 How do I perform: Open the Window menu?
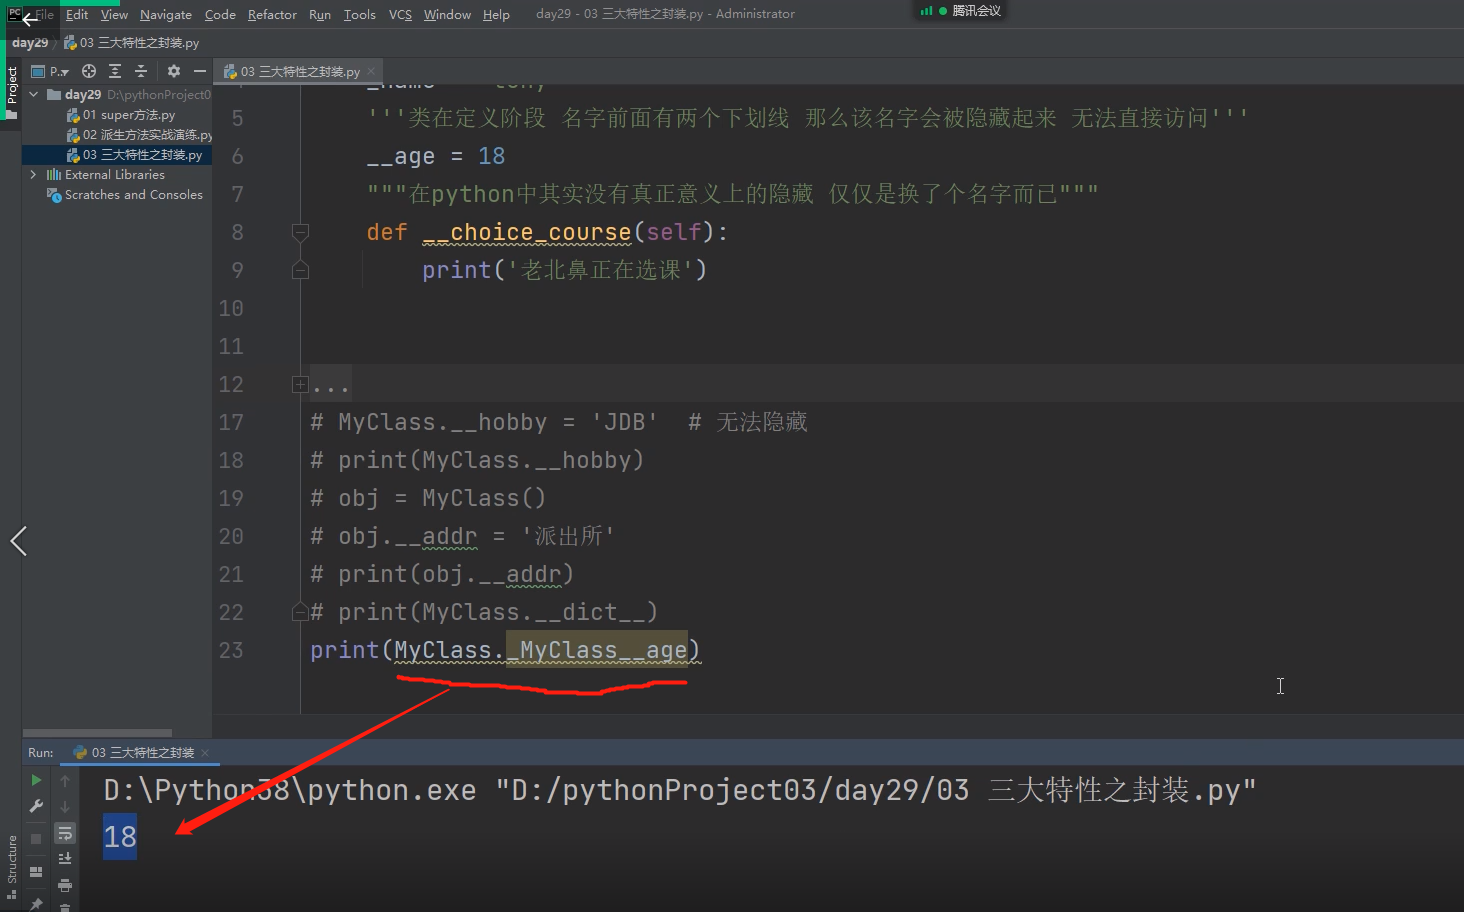(447, 14)
